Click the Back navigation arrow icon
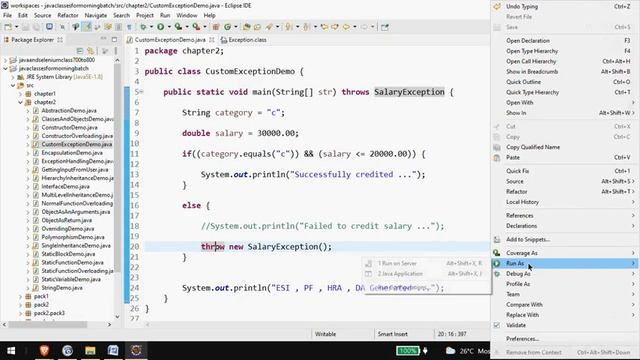Screen dimensions: 640x360 coord(346,27)
